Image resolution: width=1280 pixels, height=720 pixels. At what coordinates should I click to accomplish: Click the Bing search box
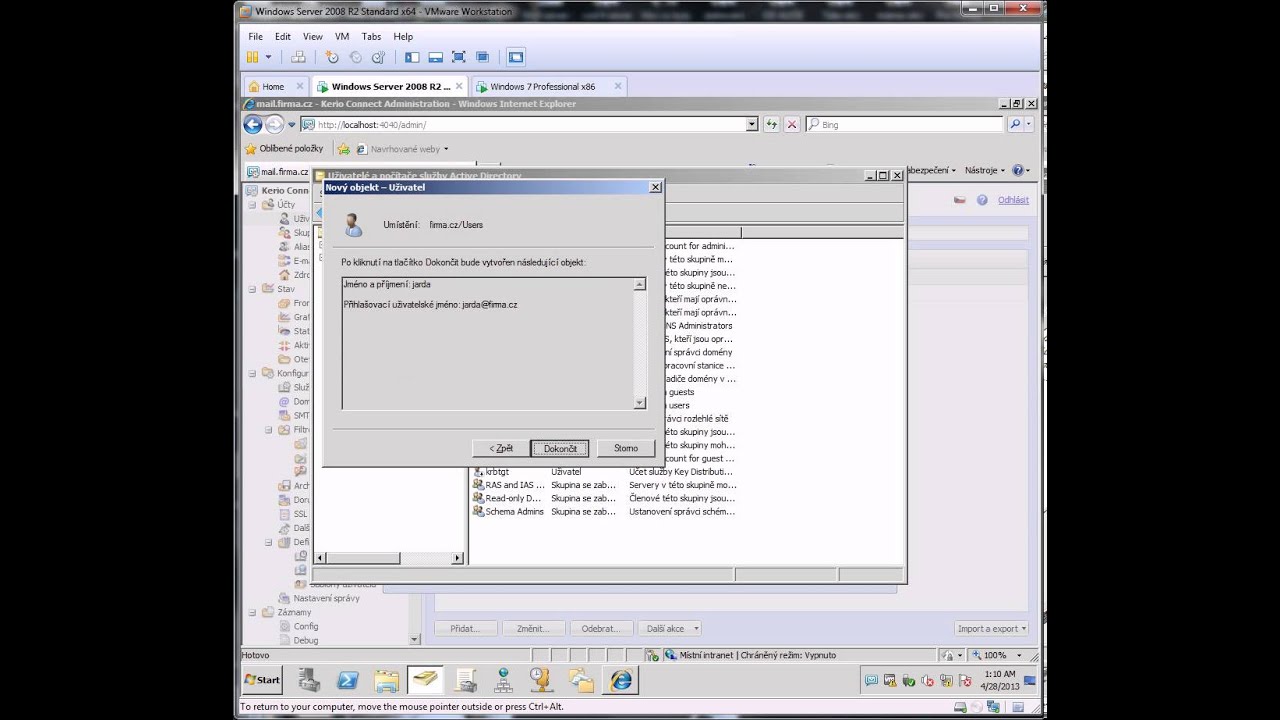tap(904, 125)
